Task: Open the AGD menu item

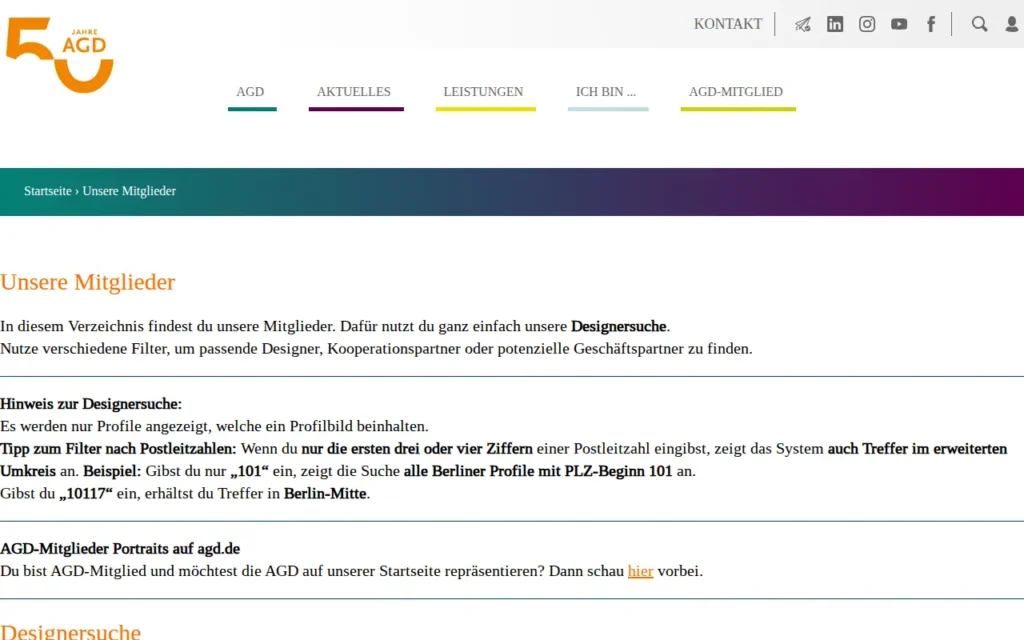Action: pyautogui.click(x=250, y=92)
